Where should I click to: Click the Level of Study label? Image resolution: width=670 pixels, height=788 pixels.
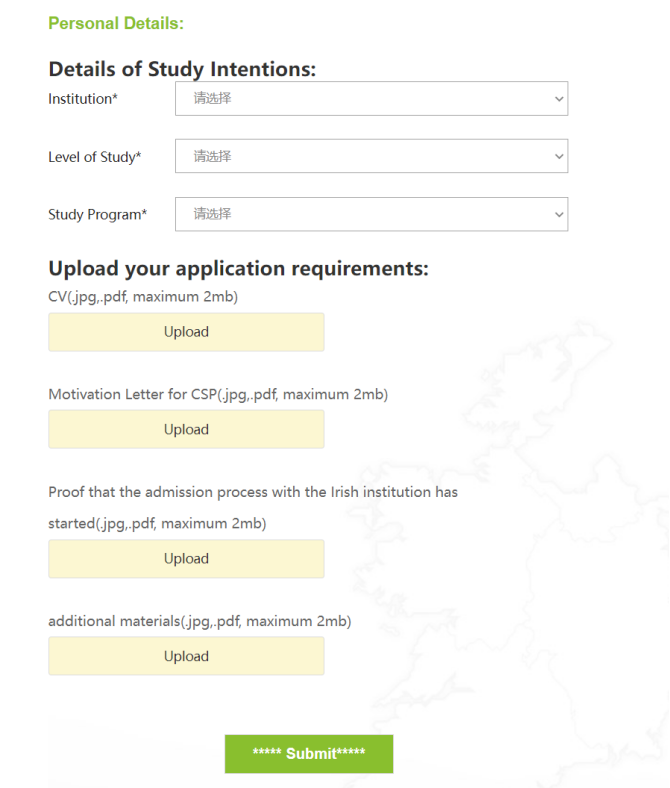(x=95, y=157)
